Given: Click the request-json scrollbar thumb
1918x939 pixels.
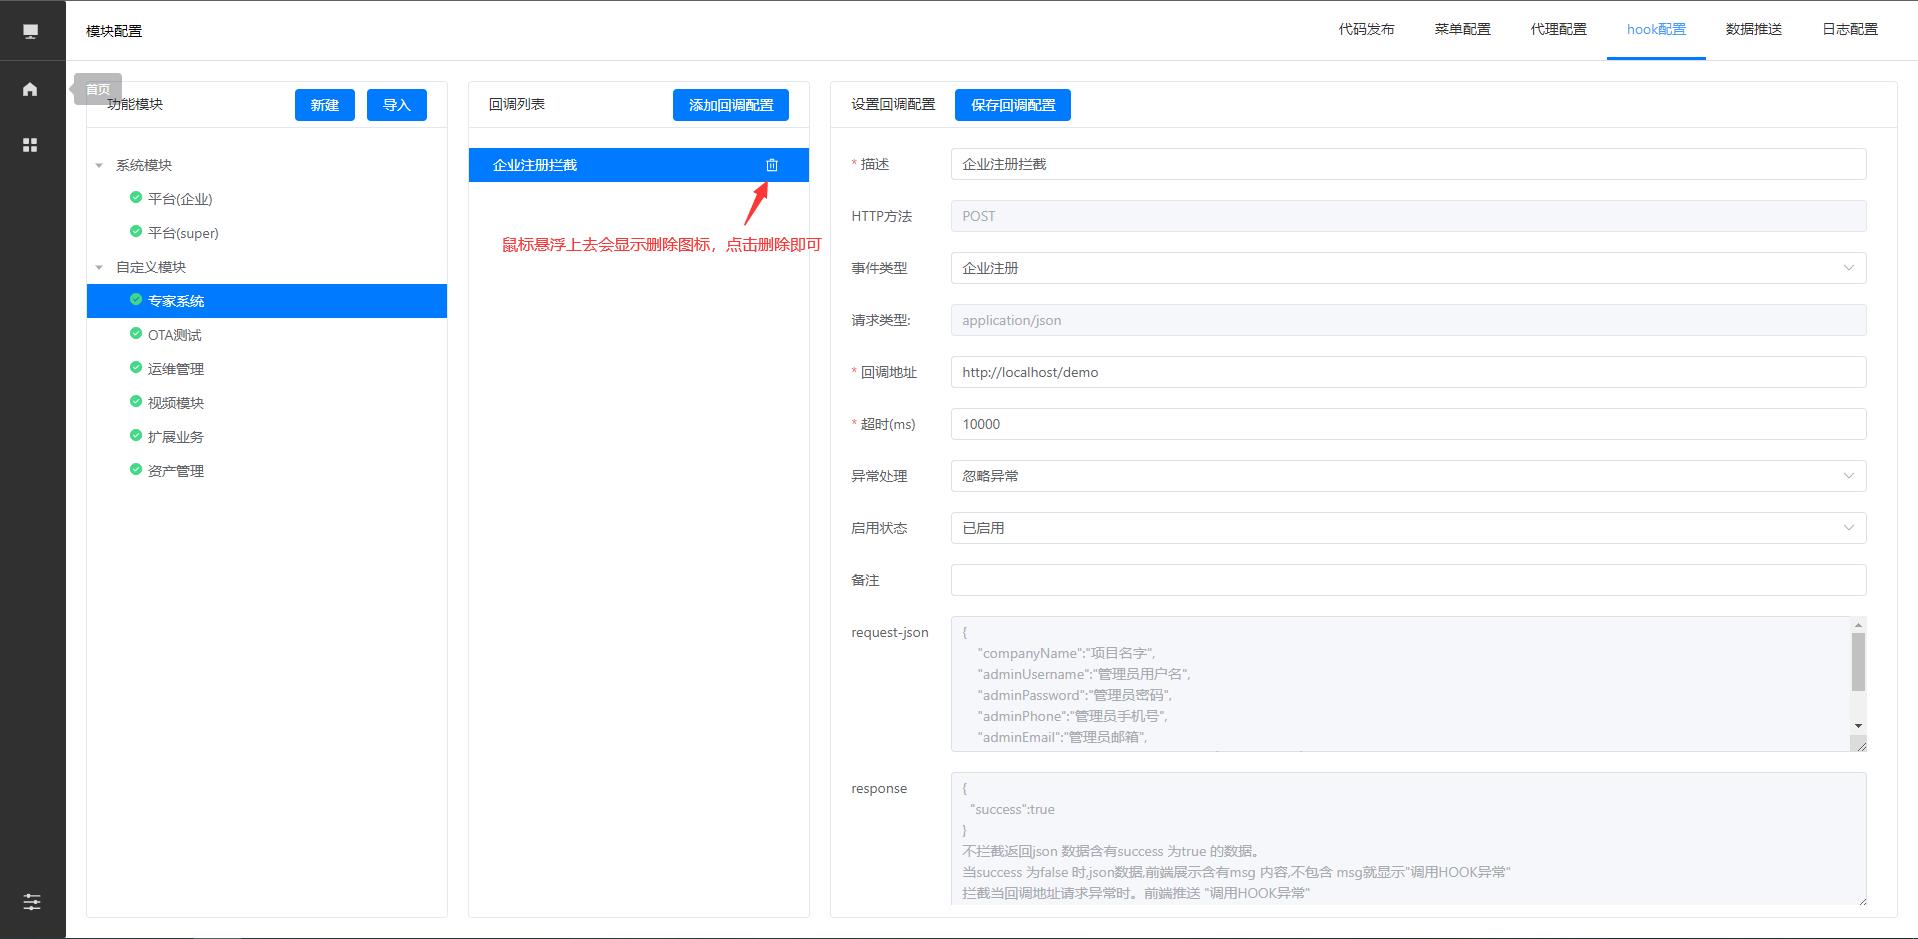Looking at the screenshot, I should point(1858,661).
